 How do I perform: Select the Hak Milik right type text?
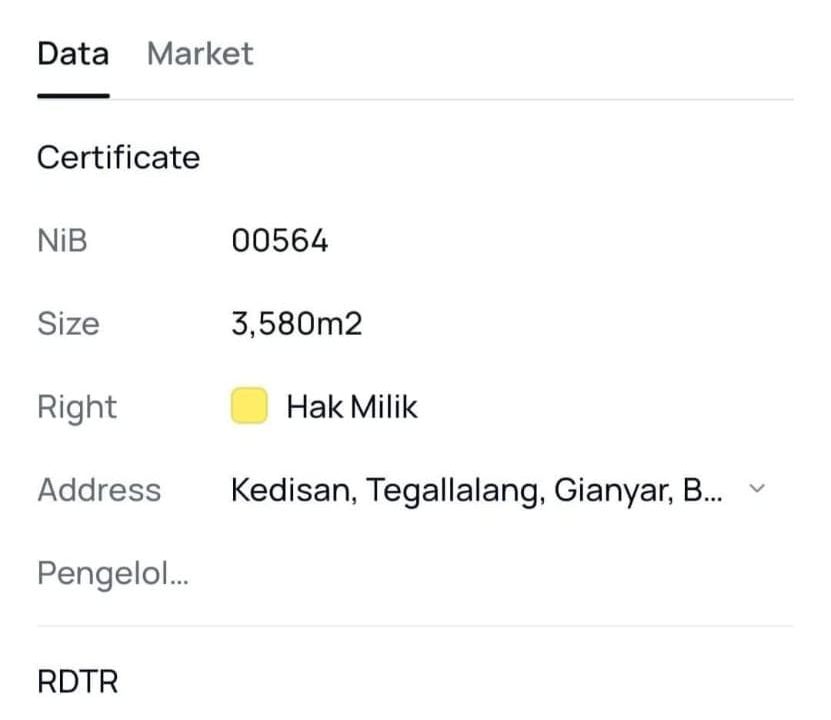tap(352, 407)
